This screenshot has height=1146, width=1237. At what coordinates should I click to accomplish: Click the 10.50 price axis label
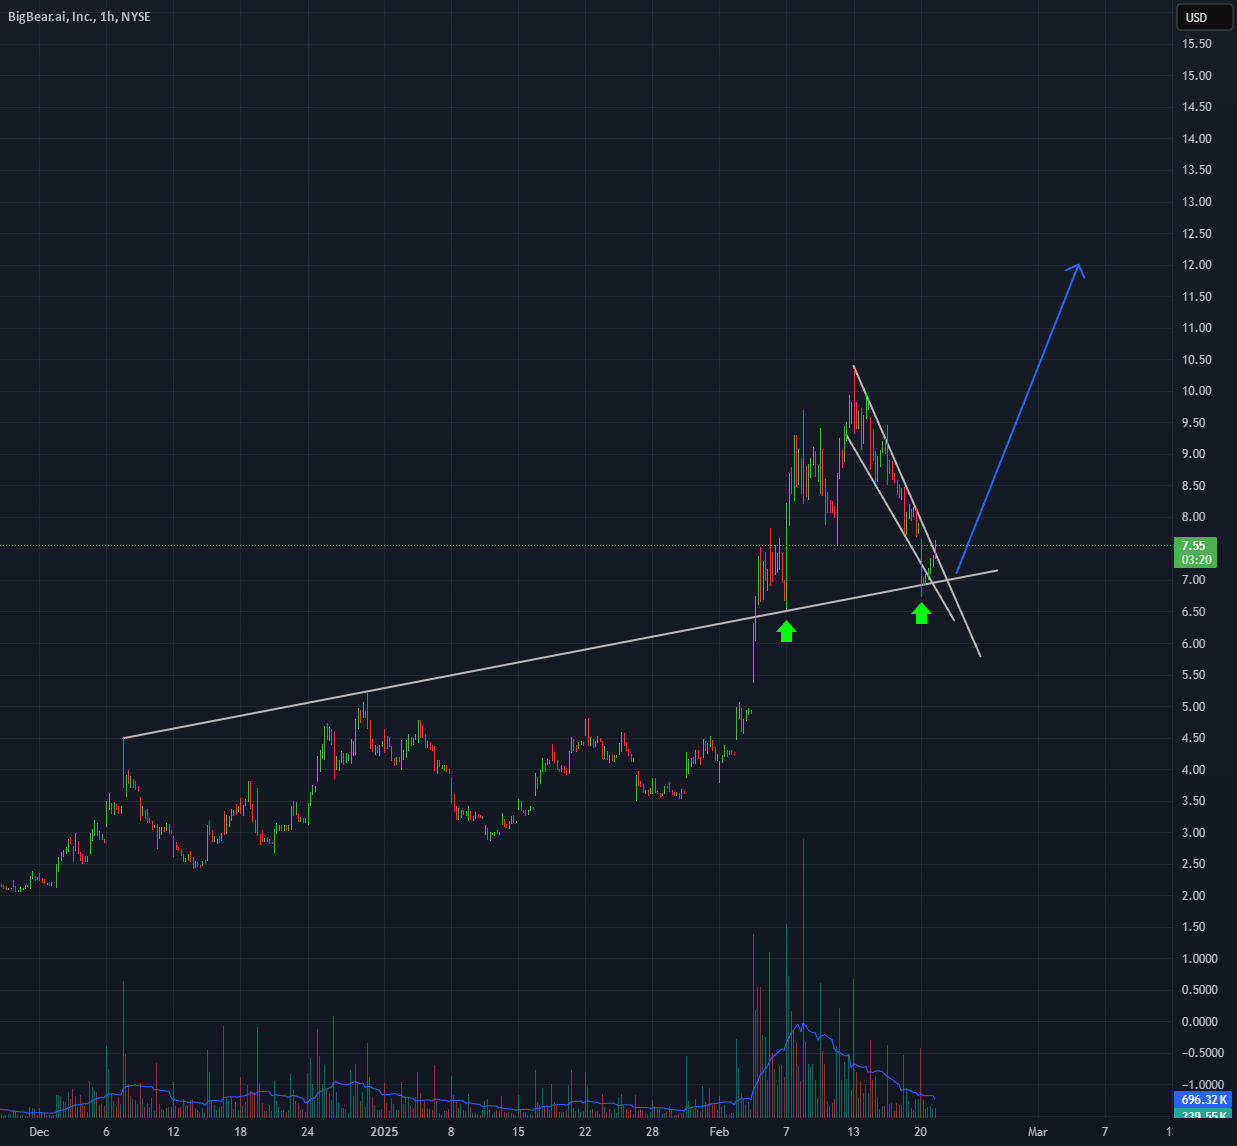pyautogui.click(x=1196, y=360)
